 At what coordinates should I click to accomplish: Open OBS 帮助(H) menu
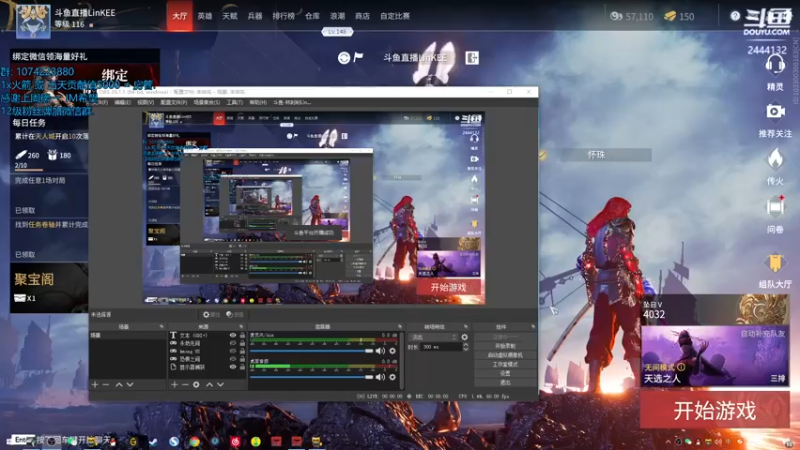pos(258,103)
